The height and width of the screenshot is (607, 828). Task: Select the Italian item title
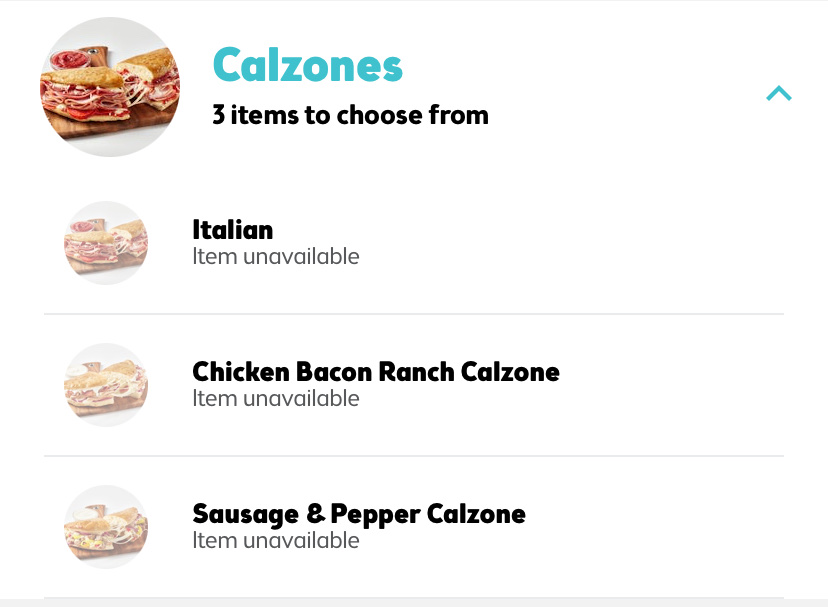[x=232, y=230]
